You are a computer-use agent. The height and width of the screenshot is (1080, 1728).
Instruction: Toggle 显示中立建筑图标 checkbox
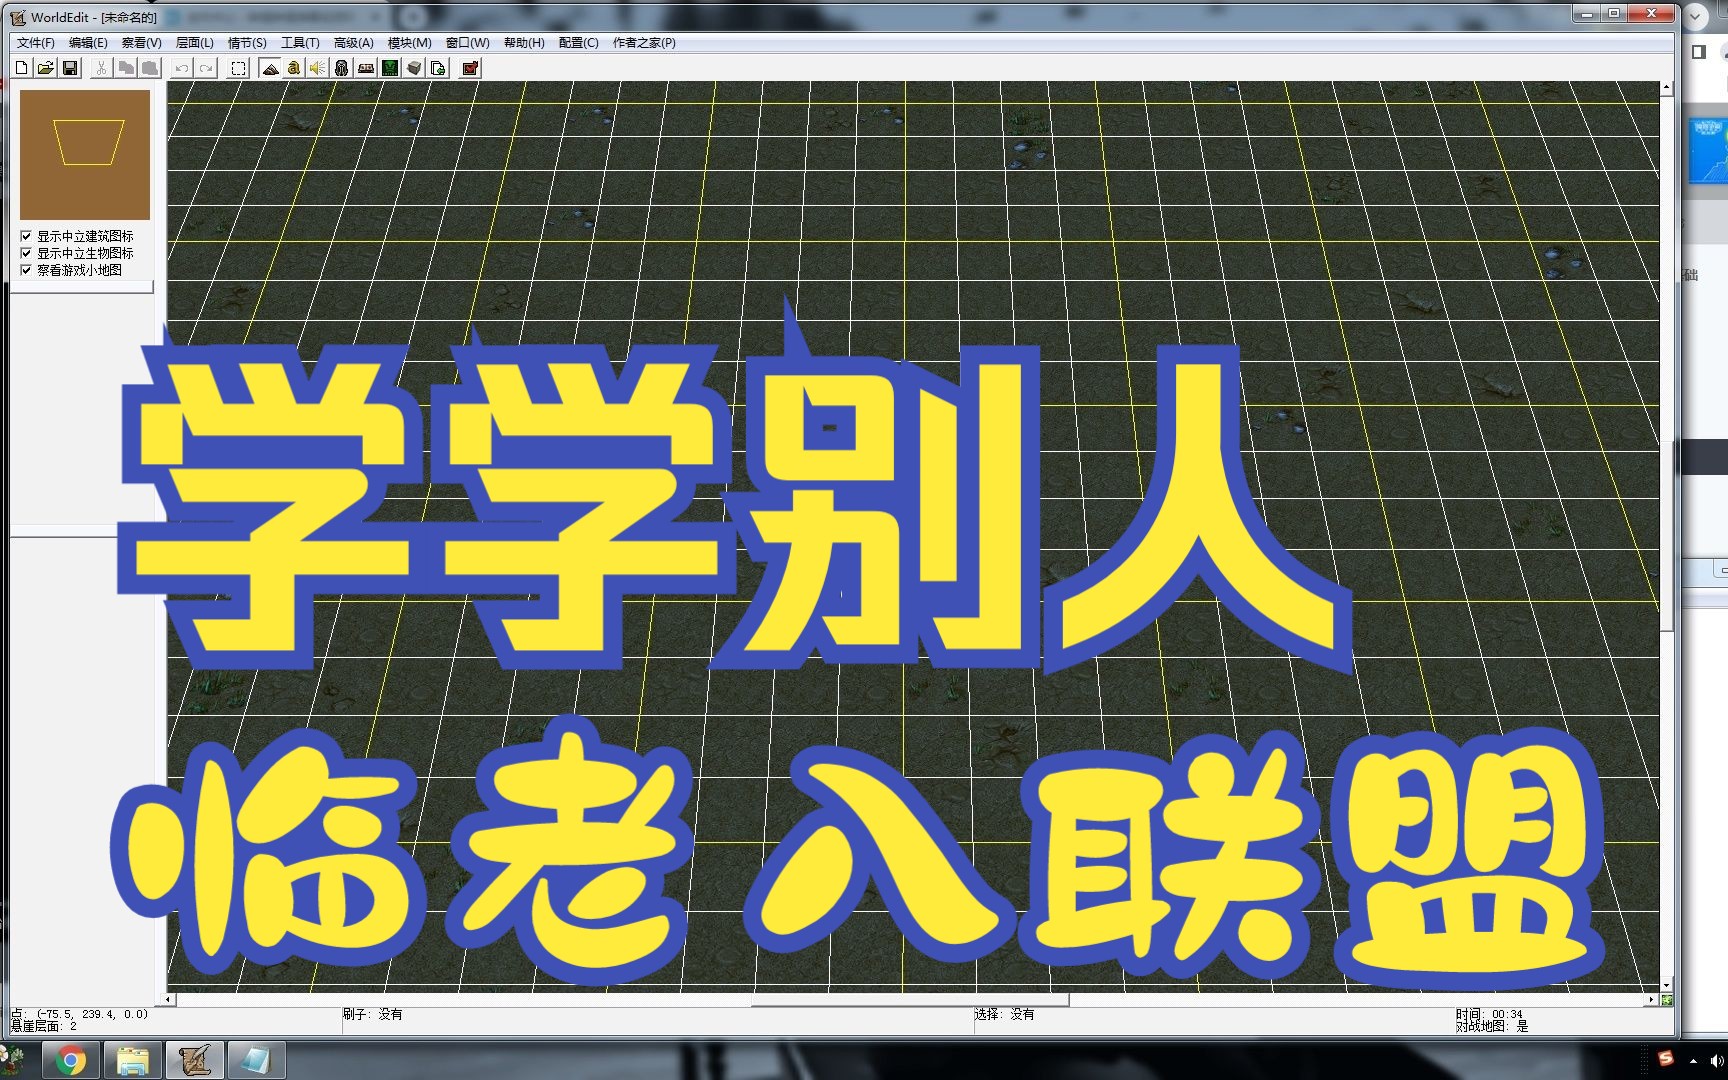(x=26, y=236)
